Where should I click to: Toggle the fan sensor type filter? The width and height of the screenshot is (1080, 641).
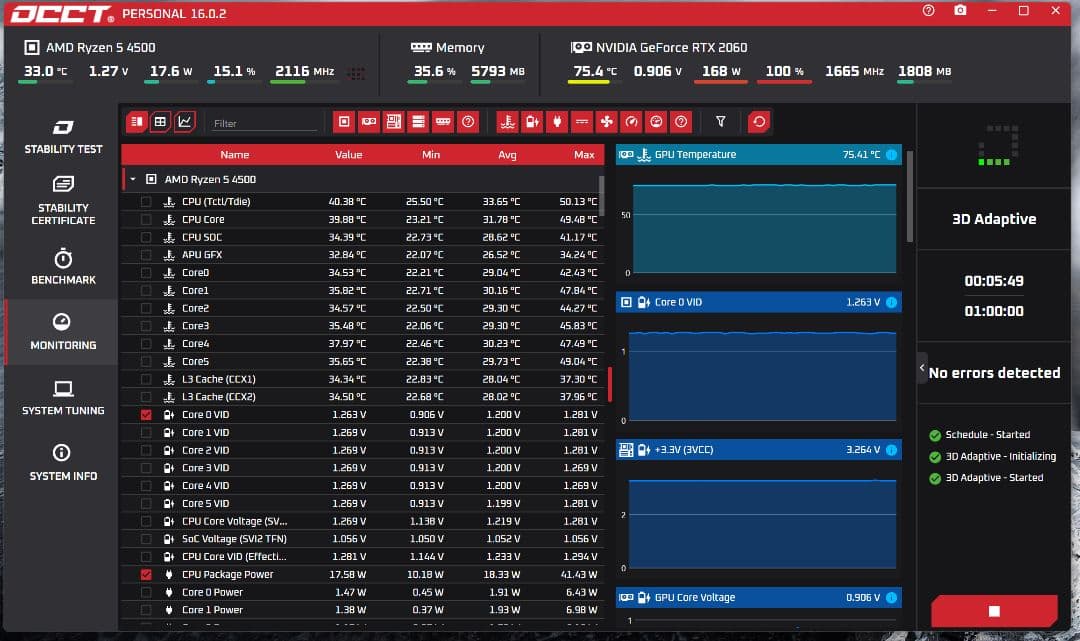tap(607, 122)
